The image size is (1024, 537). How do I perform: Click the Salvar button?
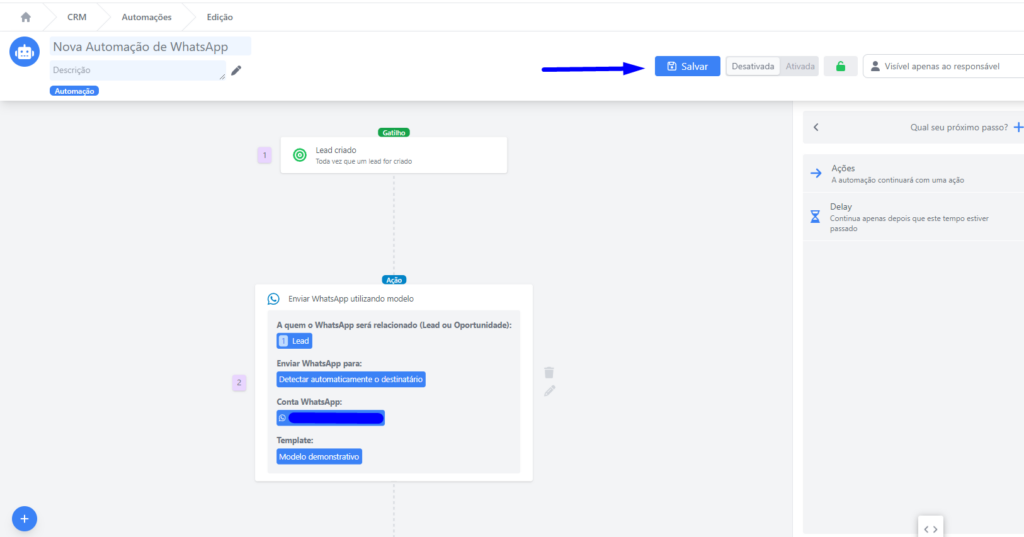687,66
